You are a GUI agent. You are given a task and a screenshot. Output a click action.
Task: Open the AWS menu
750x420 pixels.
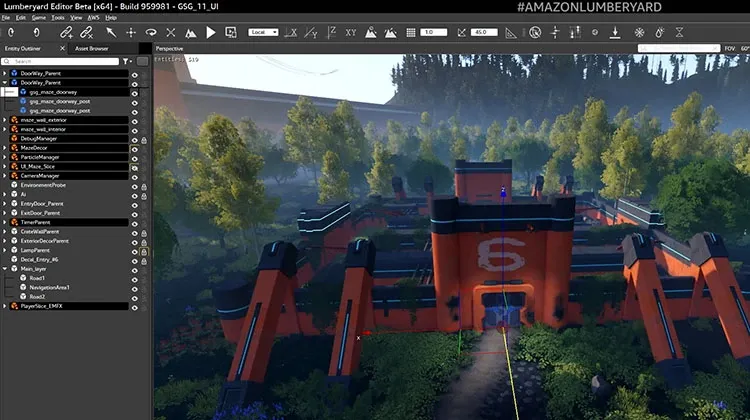click(93, 18)
